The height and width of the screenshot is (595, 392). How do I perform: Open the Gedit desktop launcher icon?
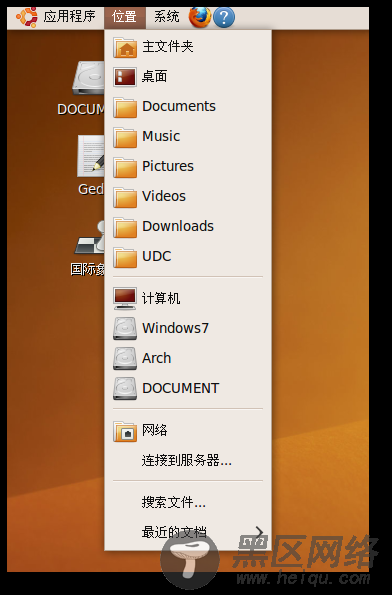tap(91, 156)
